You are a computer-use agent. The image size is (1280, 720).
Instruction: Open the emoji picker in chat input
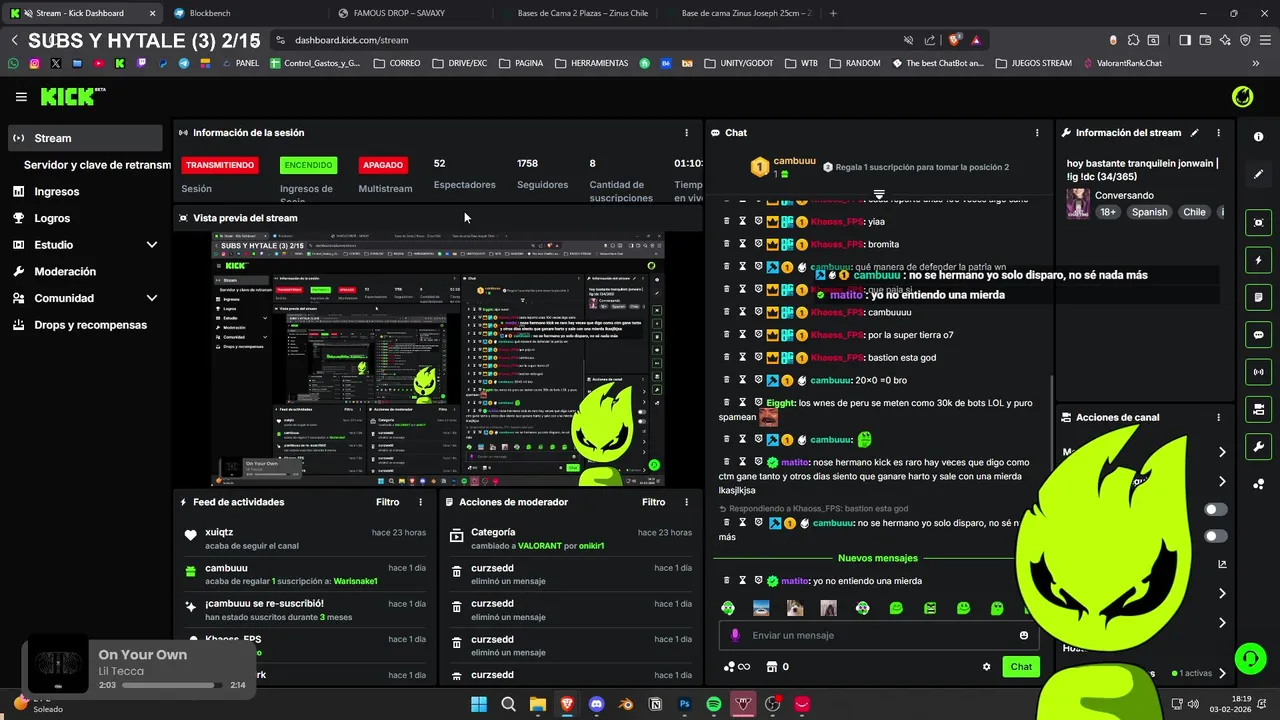pos(1023,635)
